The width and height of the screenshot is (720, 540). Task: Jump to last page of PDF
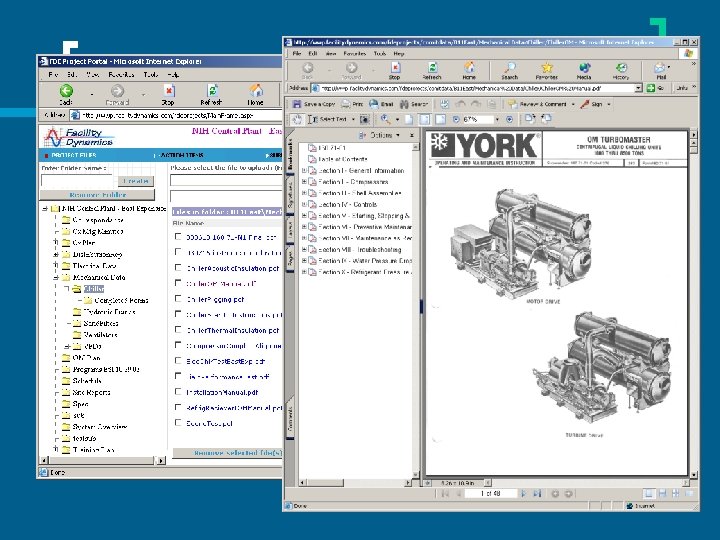point(537,494)
